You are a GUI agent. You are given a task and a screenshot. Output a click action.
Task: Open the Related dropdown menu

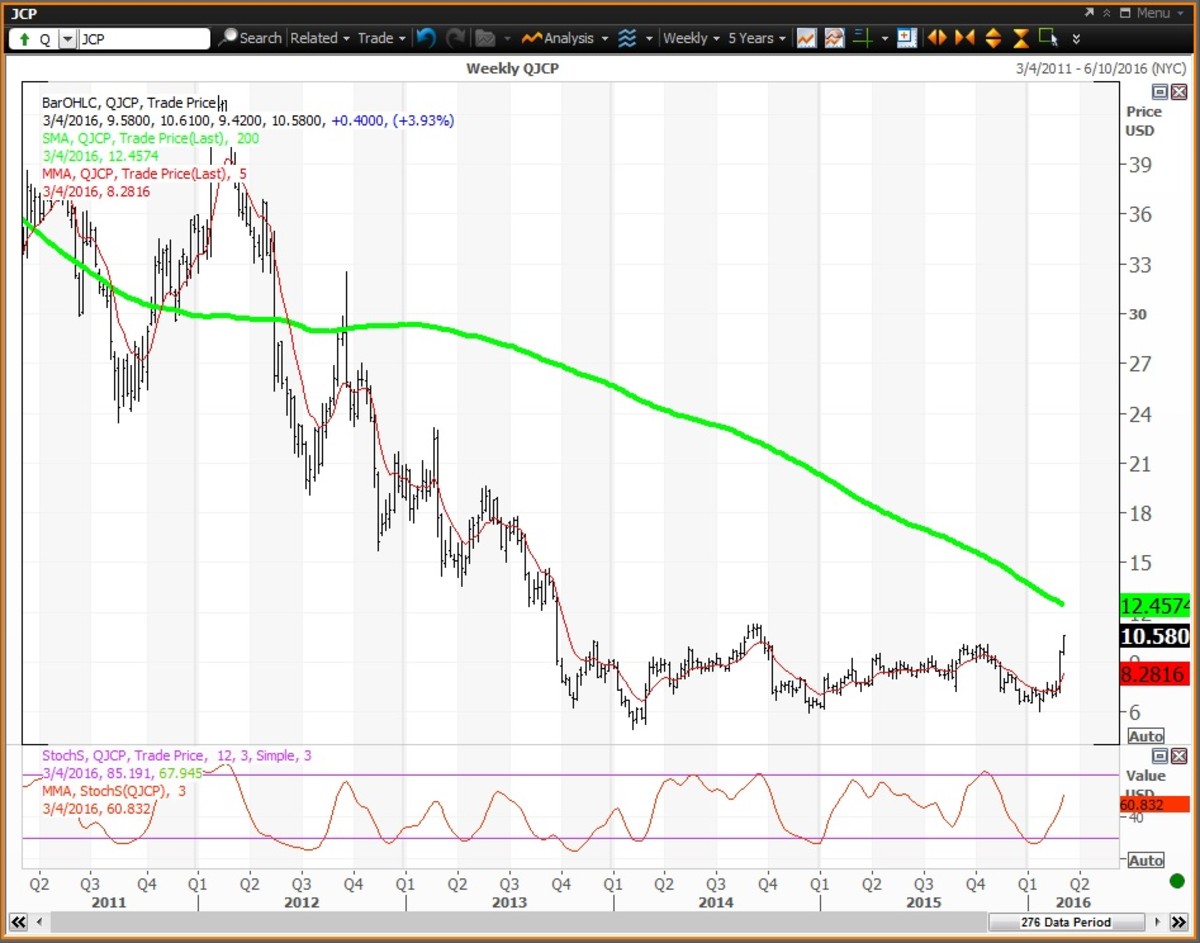pos(319,38)
